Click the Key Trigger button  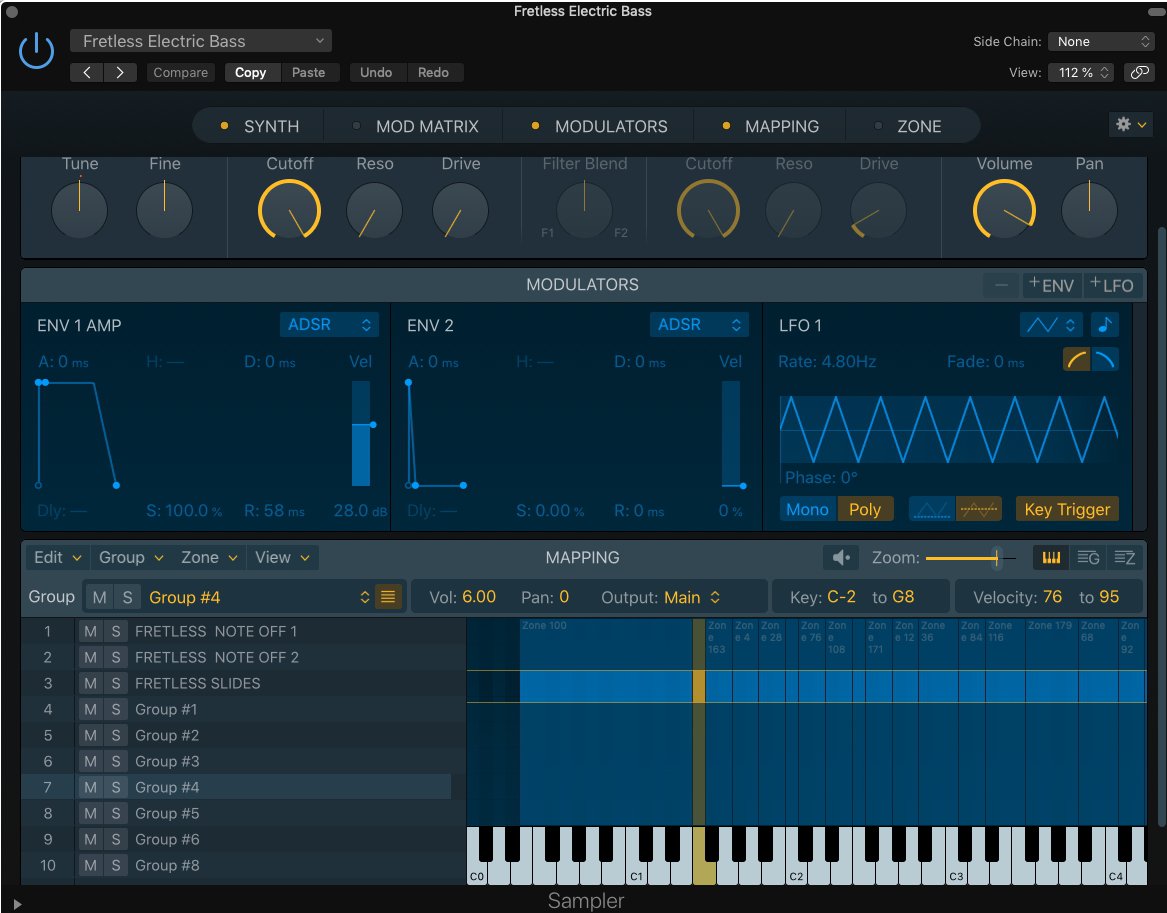click(1067, 509)
